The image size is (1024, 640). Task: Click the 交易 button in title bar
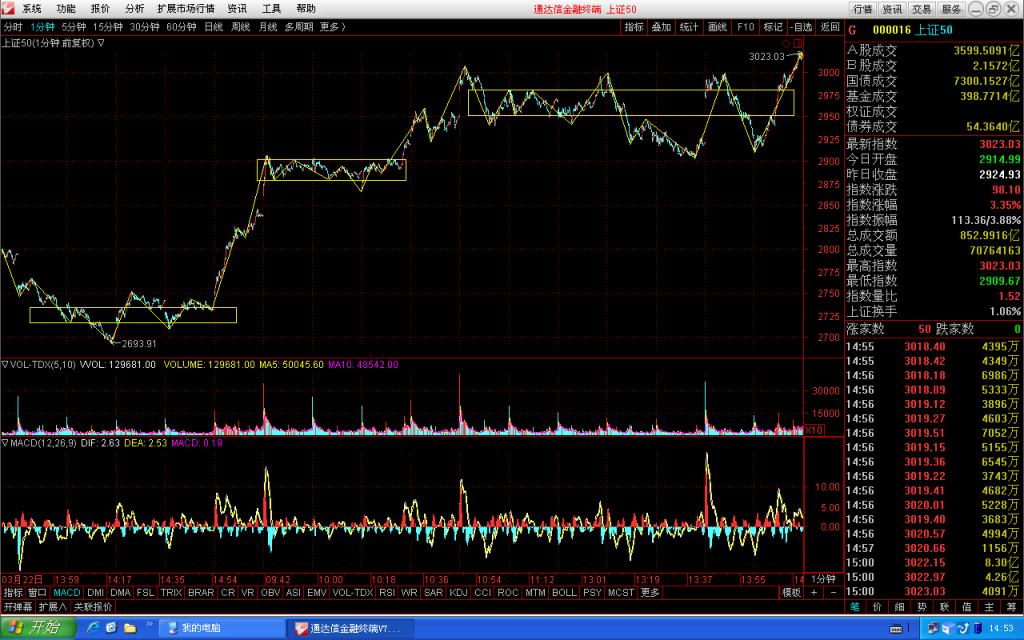921,9
